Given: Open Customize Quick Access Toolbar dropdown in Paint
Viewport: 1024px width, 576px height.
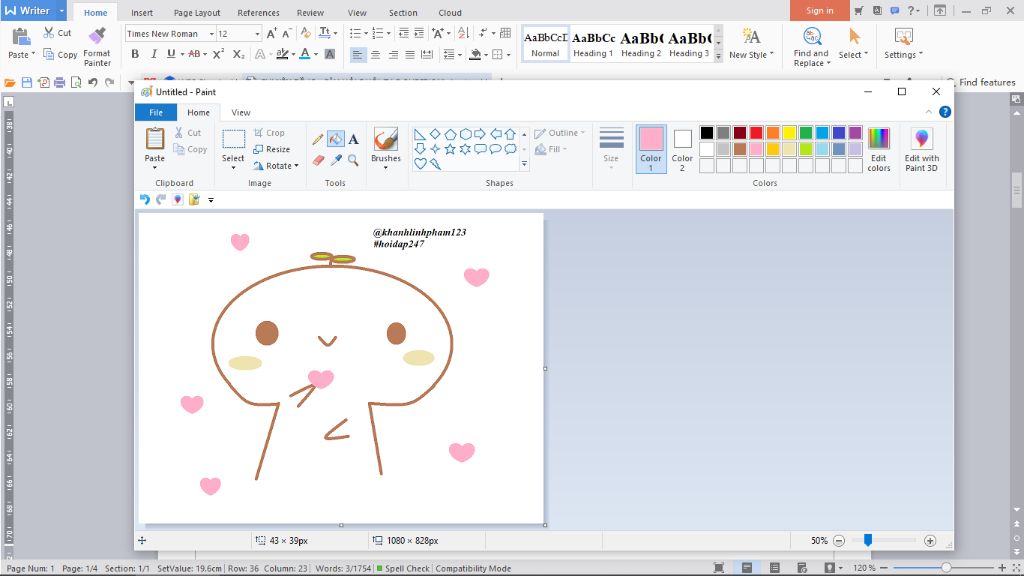Looking at the screenshot, I should [x=211, y=200].
